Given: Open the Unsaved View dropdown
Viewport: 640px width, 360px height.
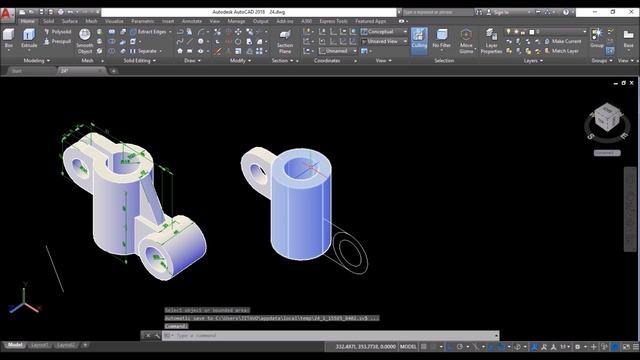Looking at the screenshot, I should (384, 41).
